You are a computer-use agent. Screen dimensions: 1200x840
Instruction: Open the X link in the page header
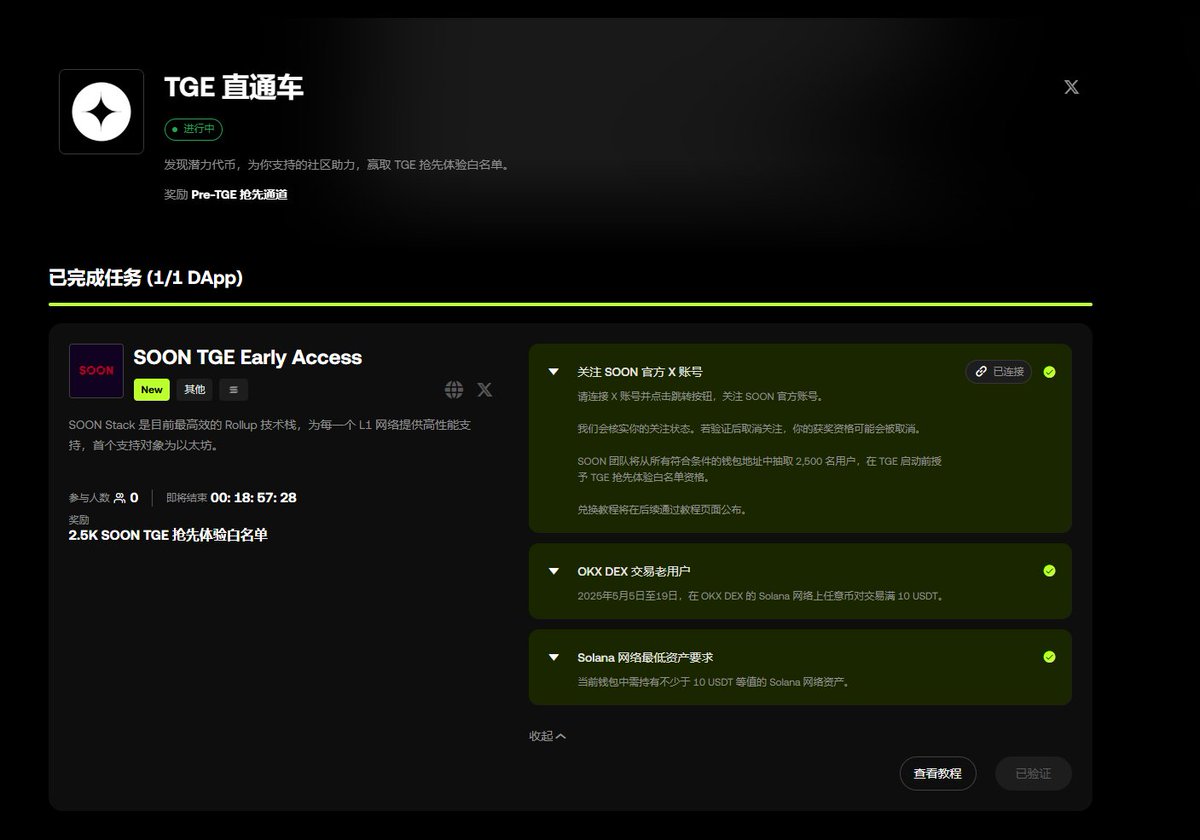1071,87
